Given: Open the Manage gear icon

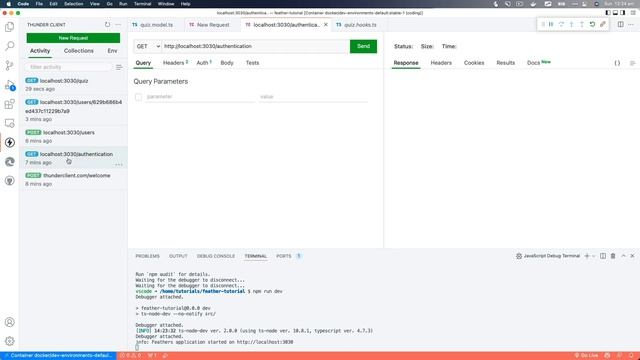Looking at the screenshot, I should pyautogui.click(x=9, y=341).
